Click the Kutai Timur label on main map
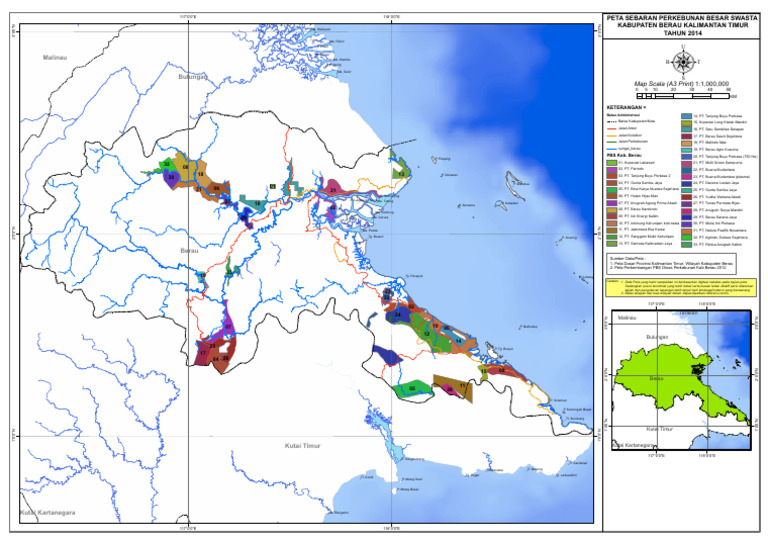This screenshot has width=768, height=544. click(301, 444)
